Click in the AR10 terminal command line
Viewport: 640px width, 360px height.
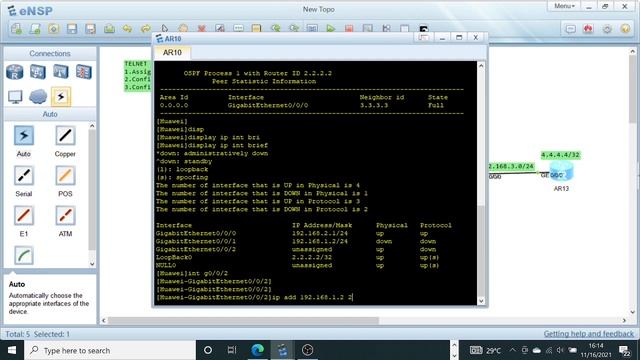coord(254,297)
